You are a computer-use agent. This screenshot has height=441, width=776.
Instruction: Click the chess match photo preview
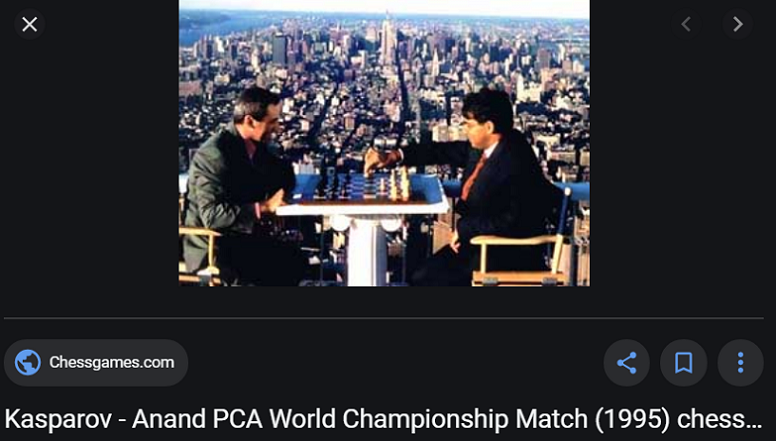(x=384, y=143)
